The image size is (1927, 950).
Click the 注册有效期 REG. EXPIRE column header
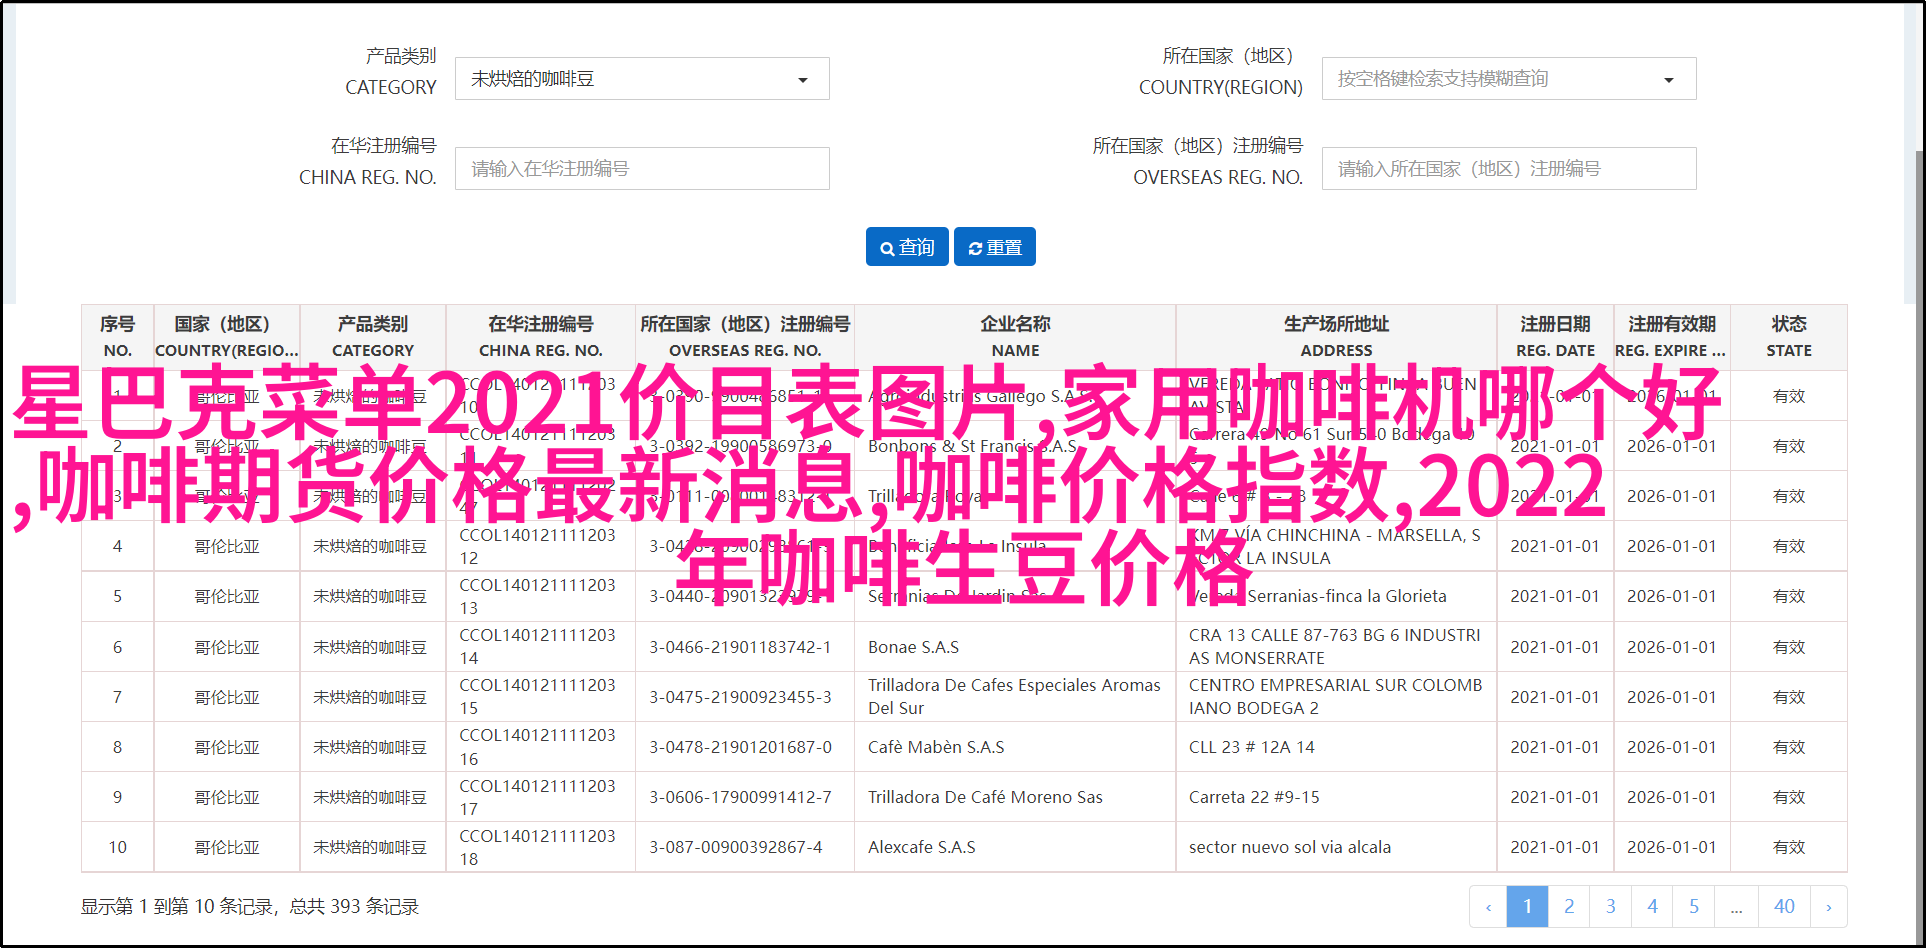[x=1671, y=337]
